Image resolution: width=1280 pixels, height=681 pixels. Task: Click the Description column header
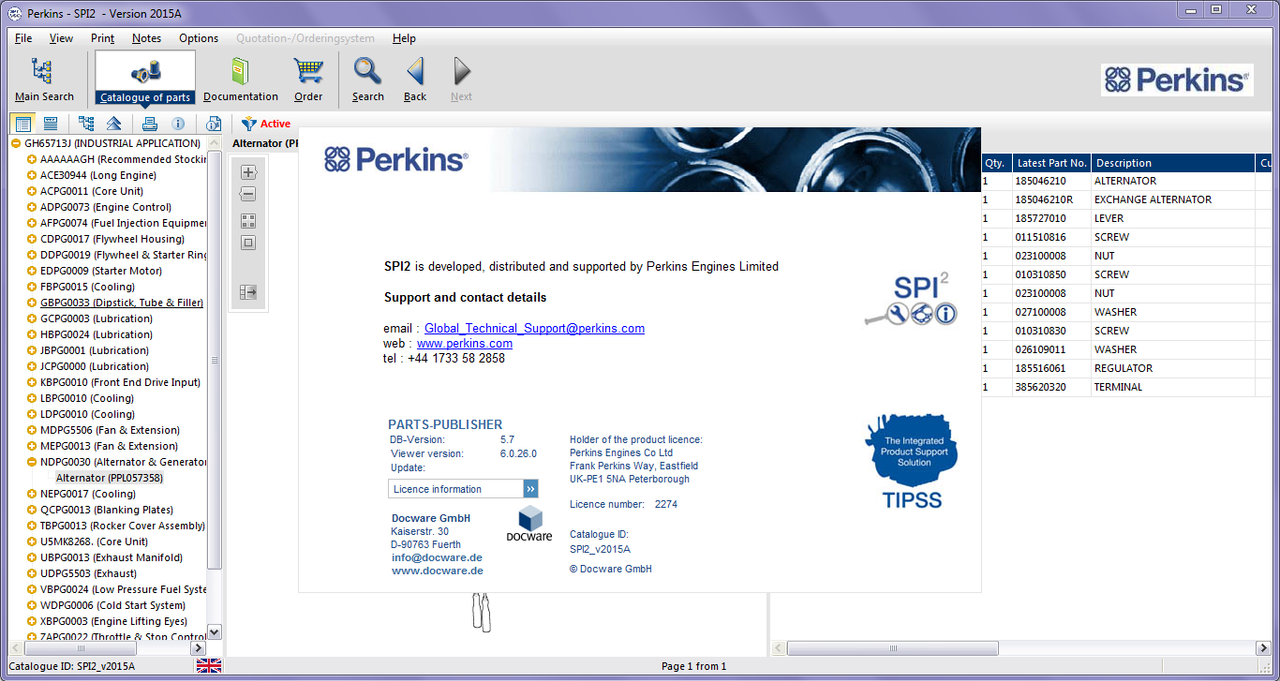[1173, 163]
